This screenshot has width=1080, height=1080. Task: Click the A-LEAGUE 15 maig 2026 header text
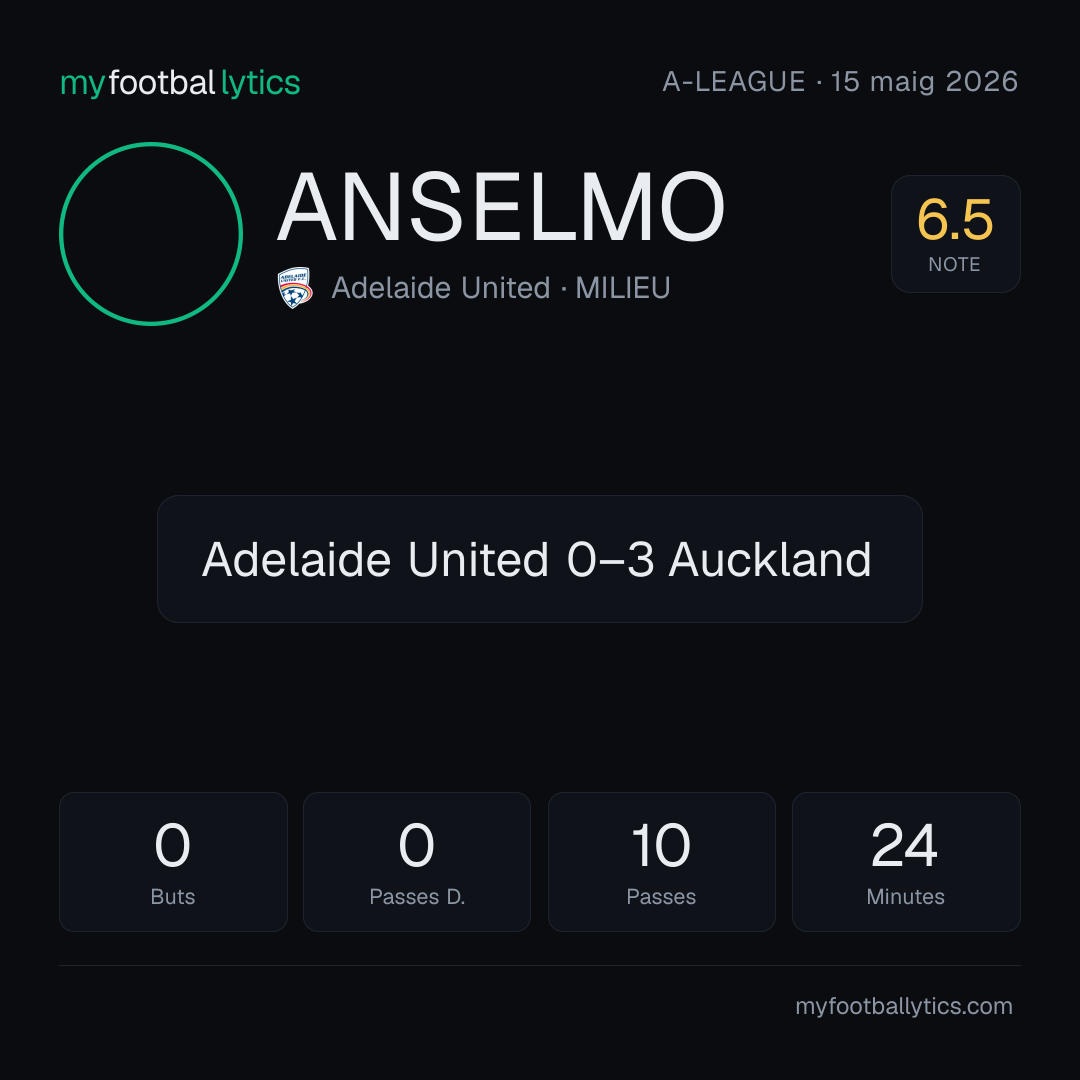point(840,81)
